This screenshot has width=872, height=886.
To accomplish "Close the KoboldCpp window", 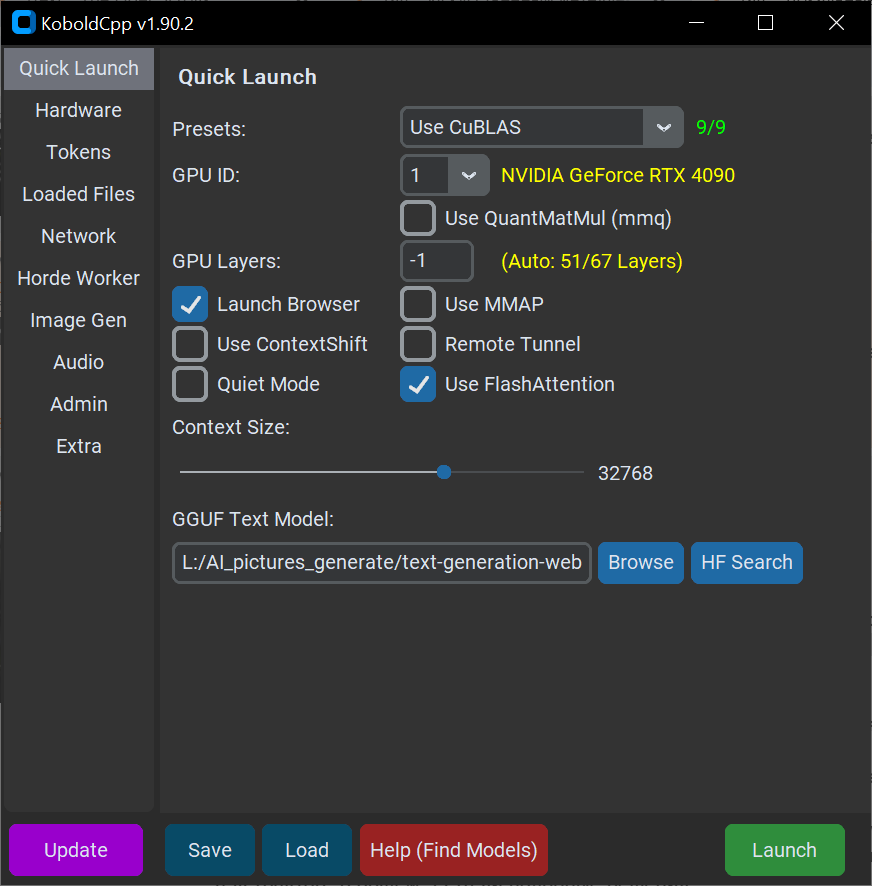I will tap(836, 23).
